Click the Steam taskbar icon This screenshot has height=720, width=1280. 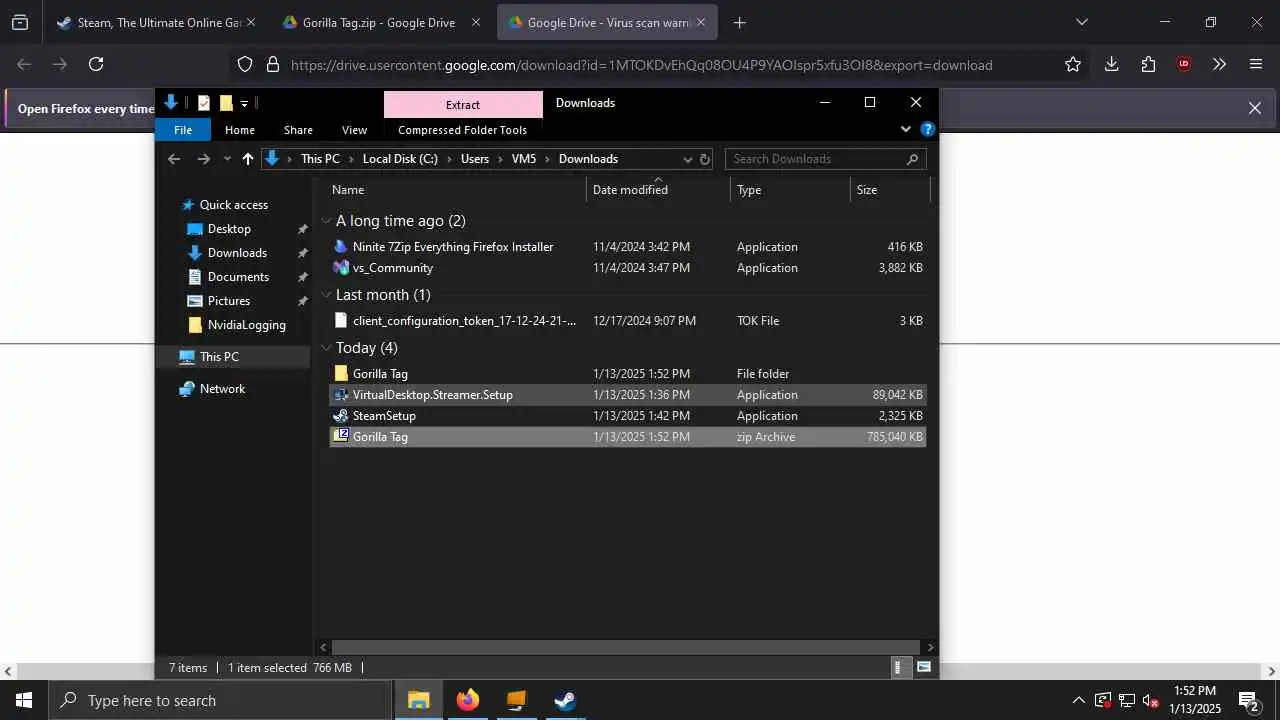pos(565,700)
